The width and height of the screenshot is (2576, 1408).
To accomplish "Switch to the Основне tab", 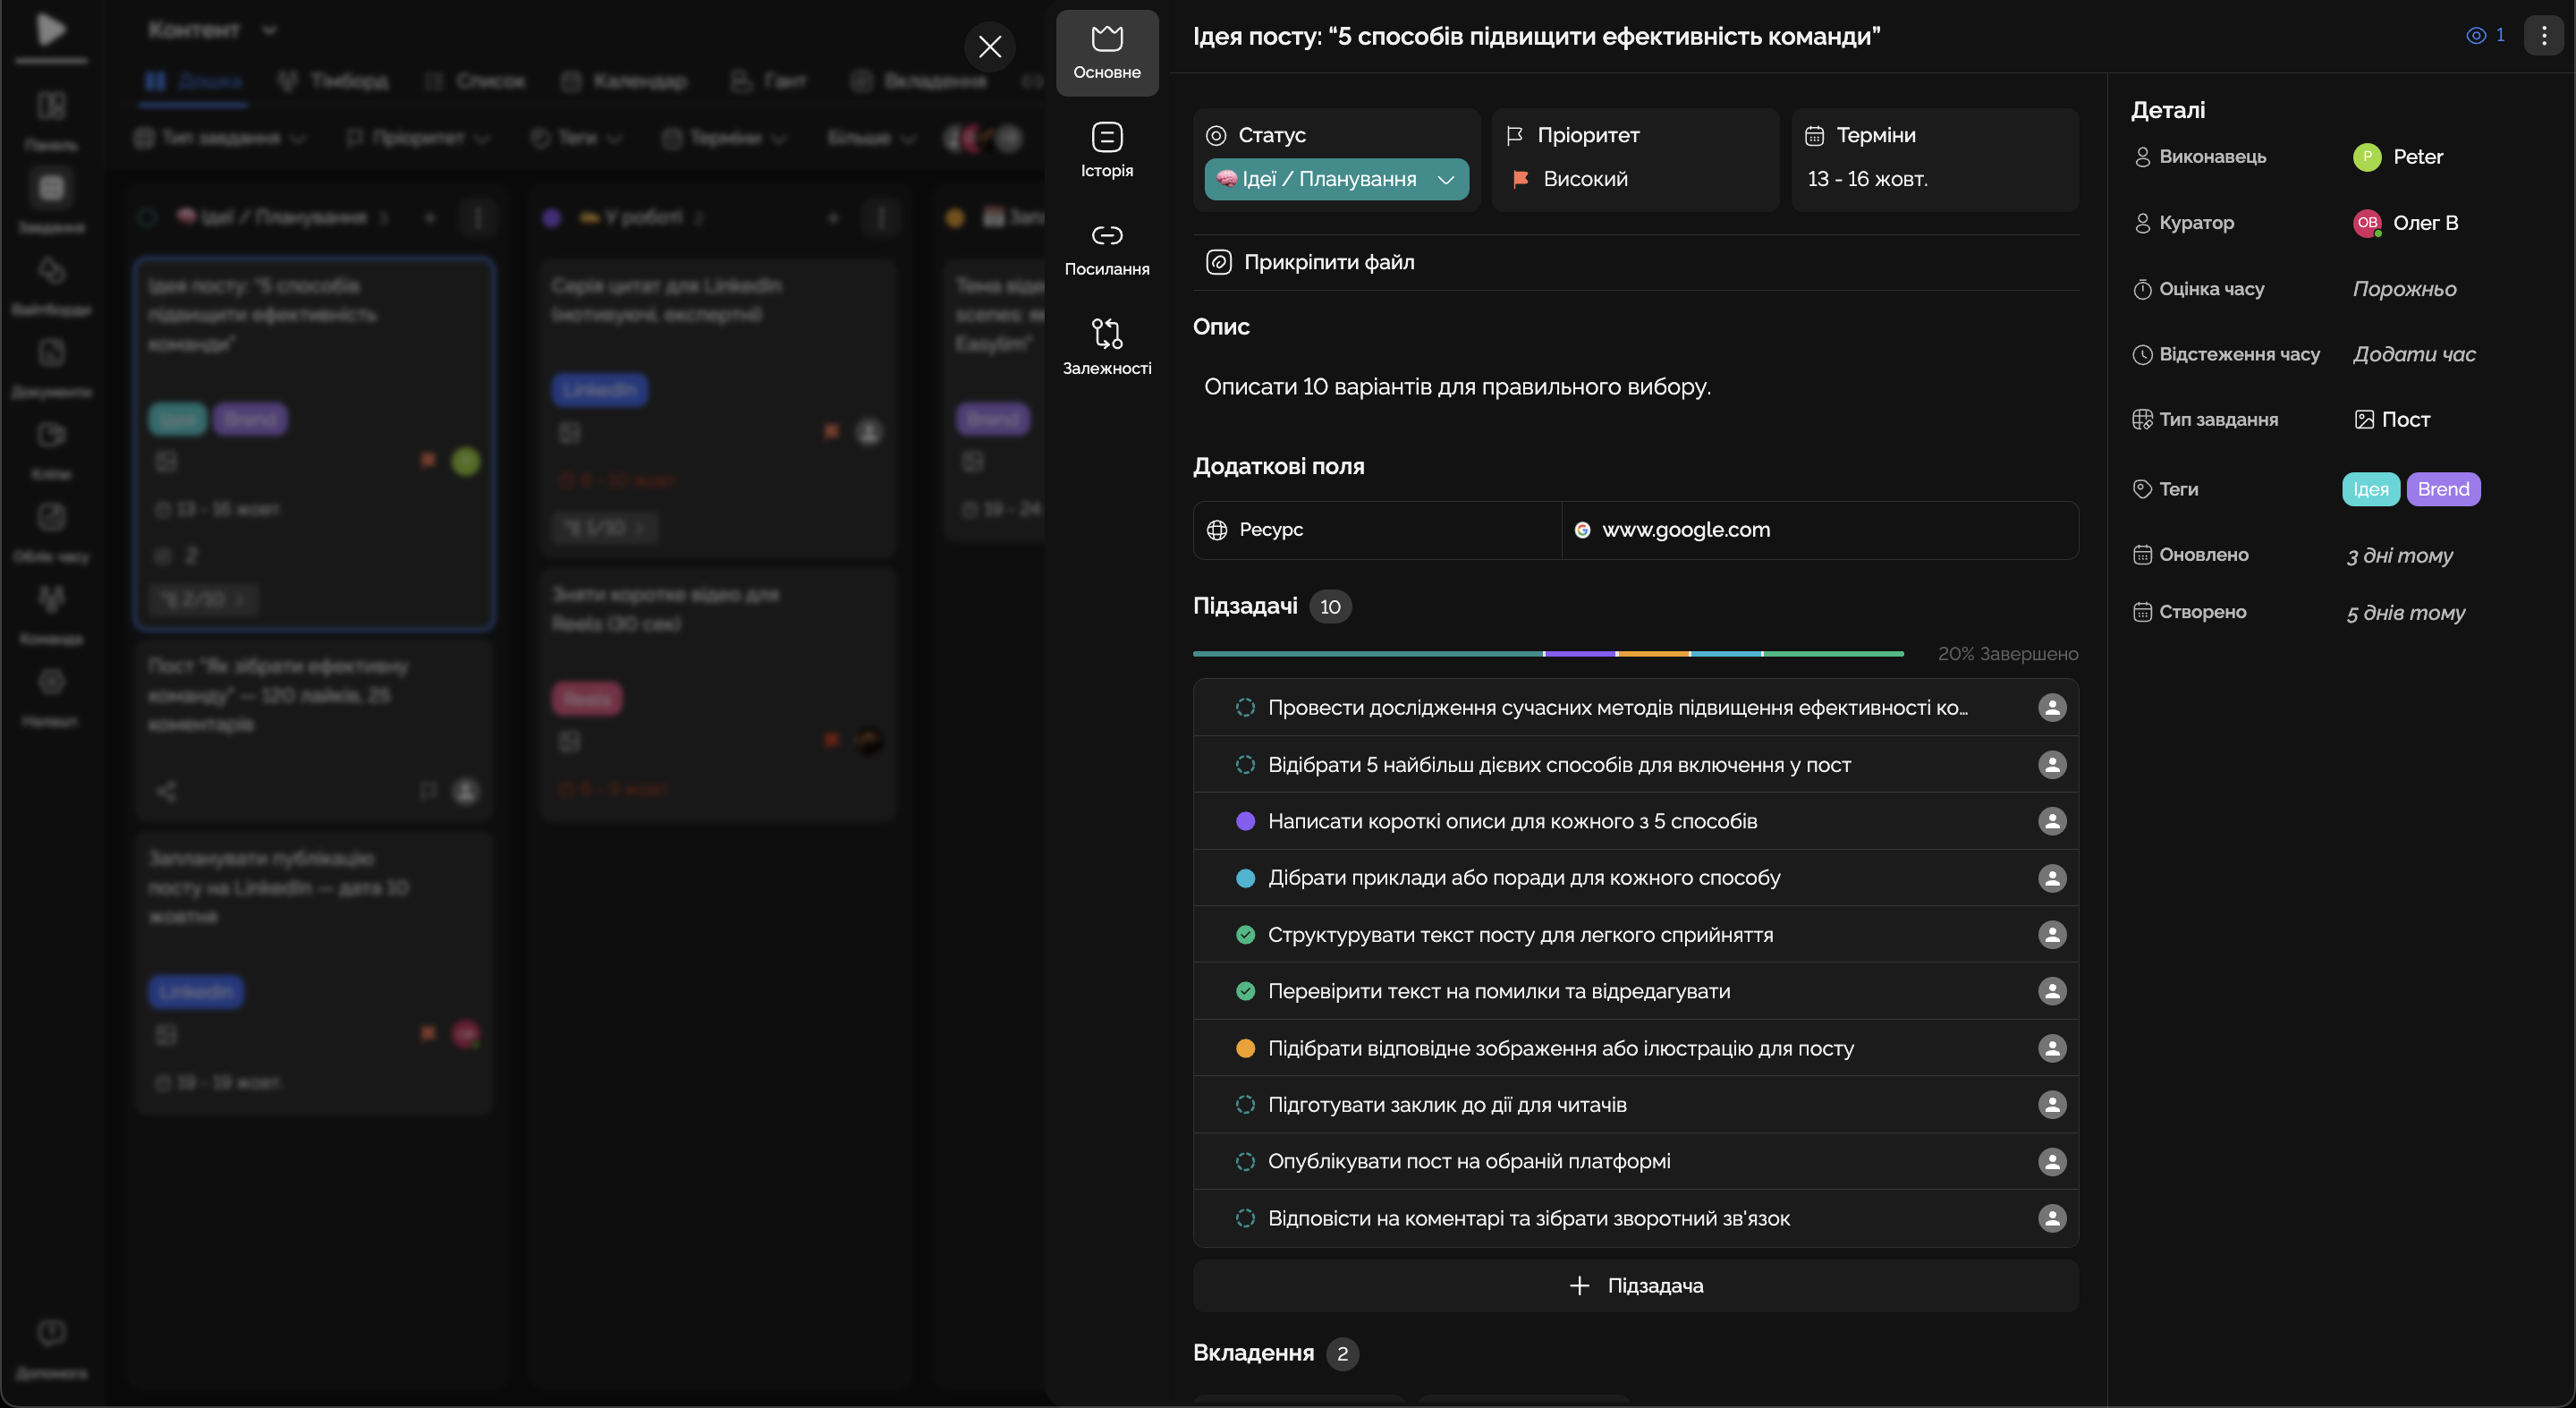I will 1106,52.
